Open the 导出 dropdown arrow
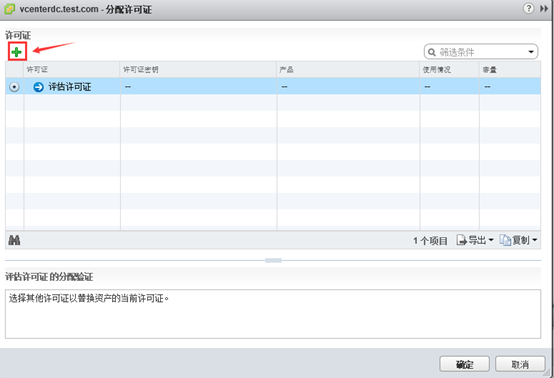This screenshot has height=378, width=554. point(491,240)
